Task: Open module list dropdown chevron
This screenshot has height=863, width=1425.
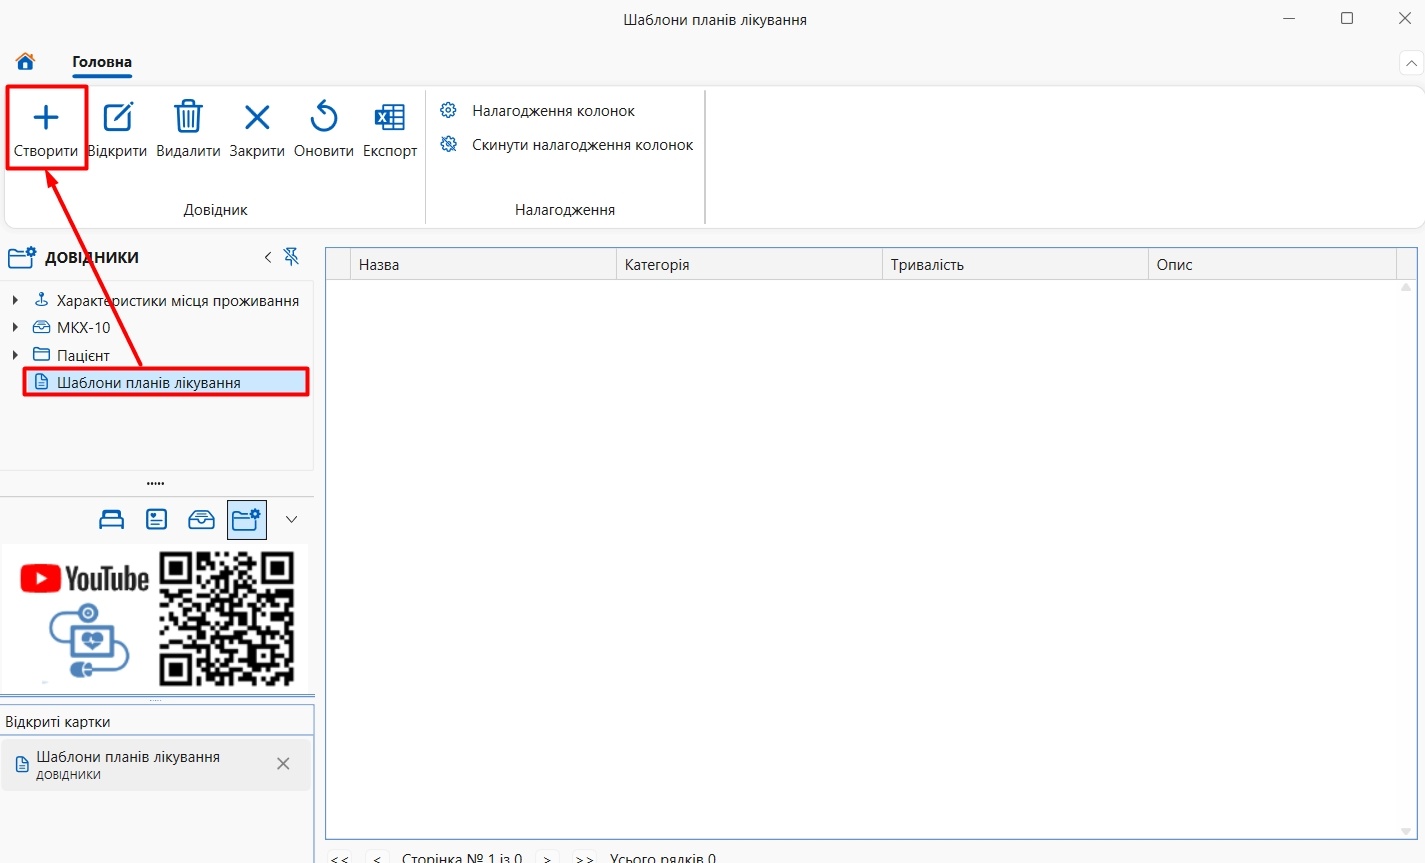Action: 292,519
